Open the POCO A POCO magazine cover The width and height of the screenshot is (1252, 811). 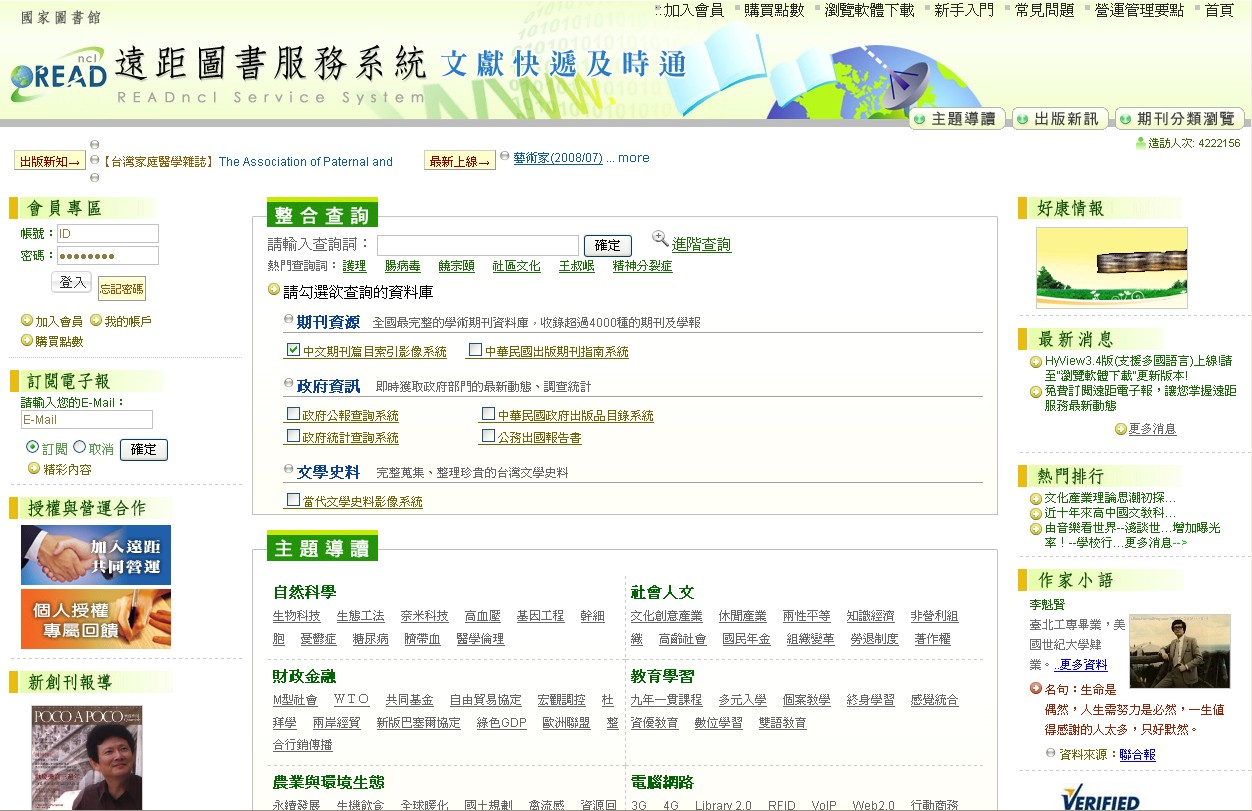[87, 757]
